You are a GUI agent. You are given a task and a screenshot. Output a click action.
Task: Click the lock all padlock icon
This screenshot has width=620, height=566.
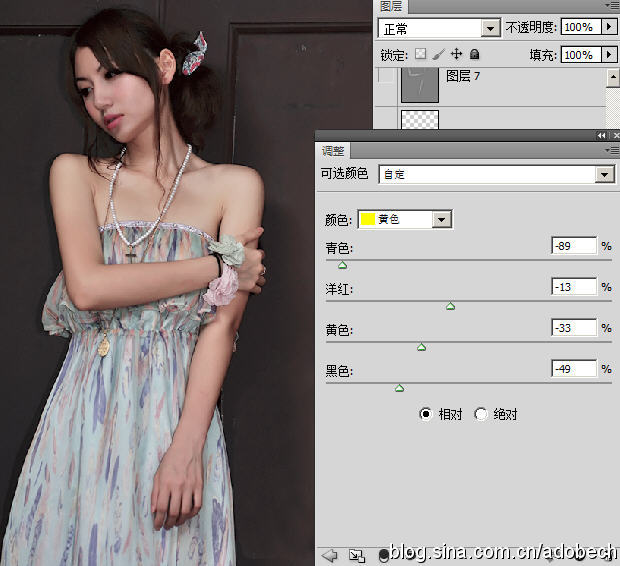click(x=474, y=55)
